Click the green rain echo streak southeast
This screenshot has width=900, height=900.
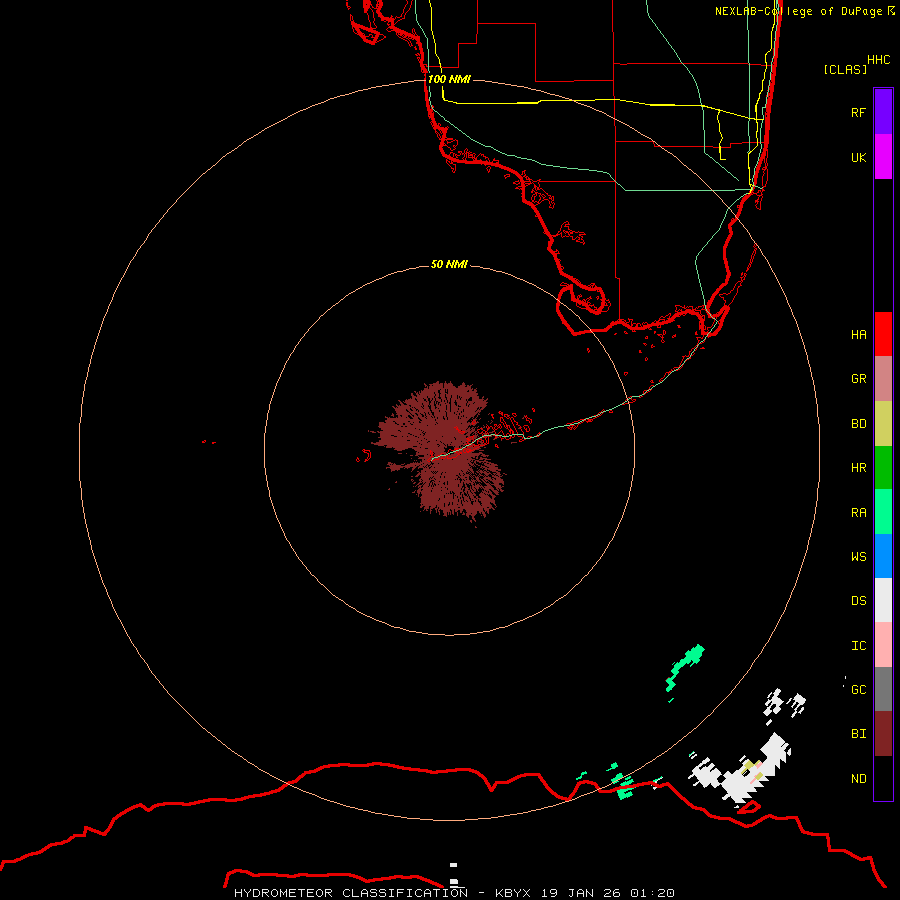pos(685,667)
